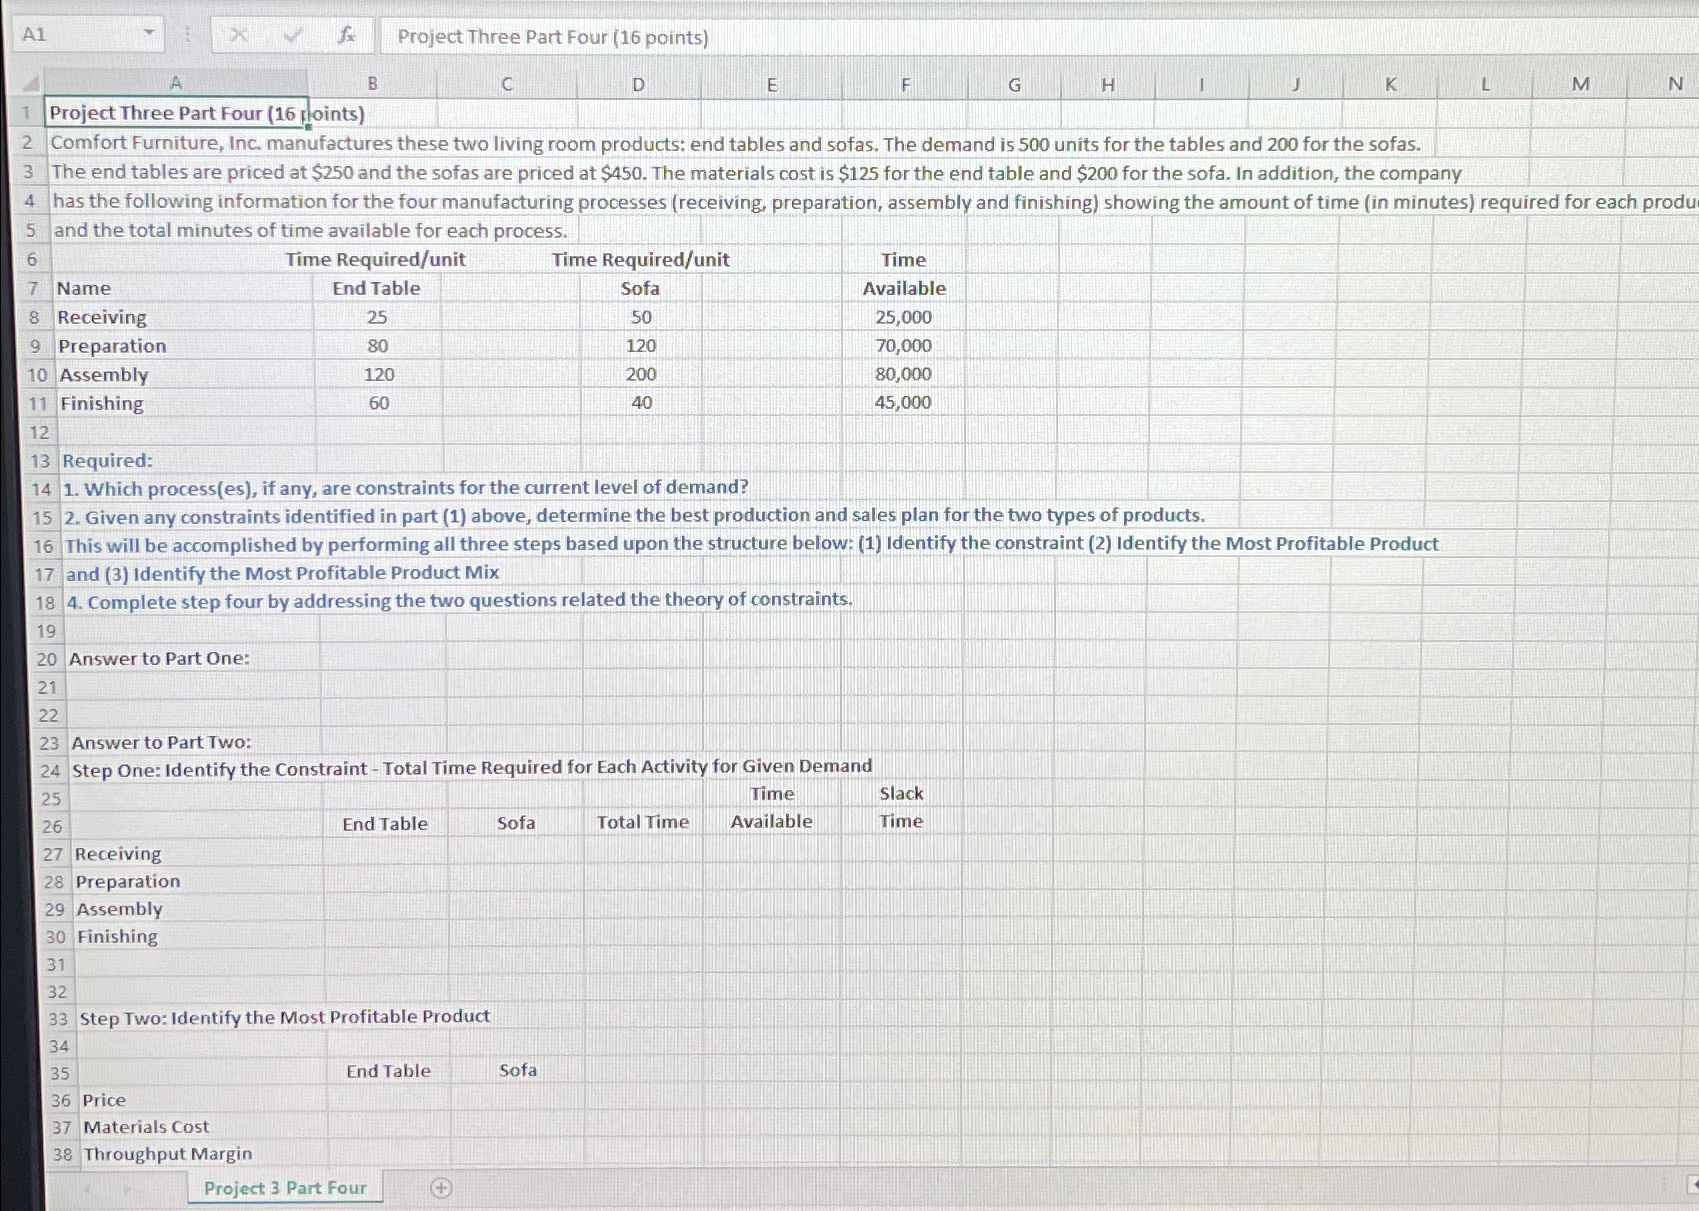The width and height of the screenshot is (1699, 1211).
Task: Click End Table time value 80
Action: (x=378, y=346)
